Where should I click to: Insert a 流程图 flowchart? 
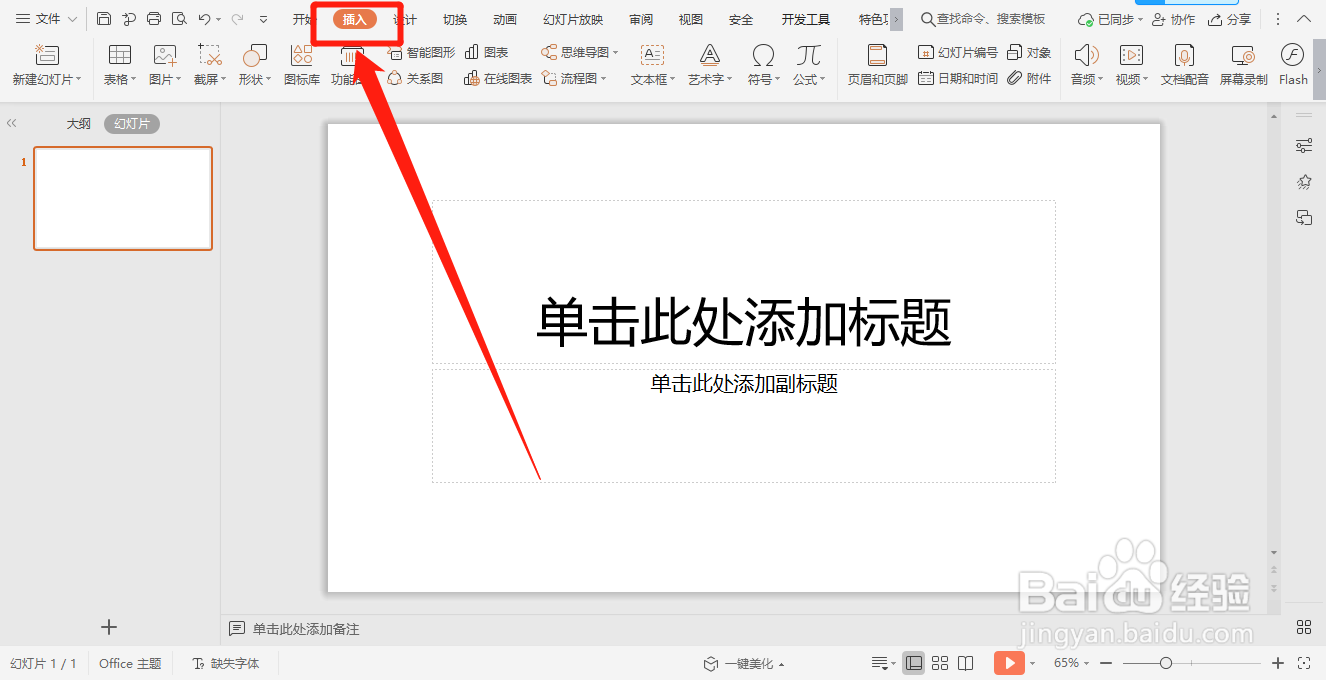tap(576, 78)
